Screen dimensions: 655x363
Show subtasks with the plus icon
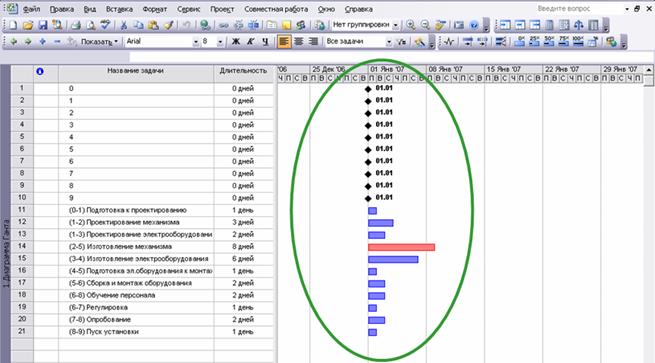(42, 41)
